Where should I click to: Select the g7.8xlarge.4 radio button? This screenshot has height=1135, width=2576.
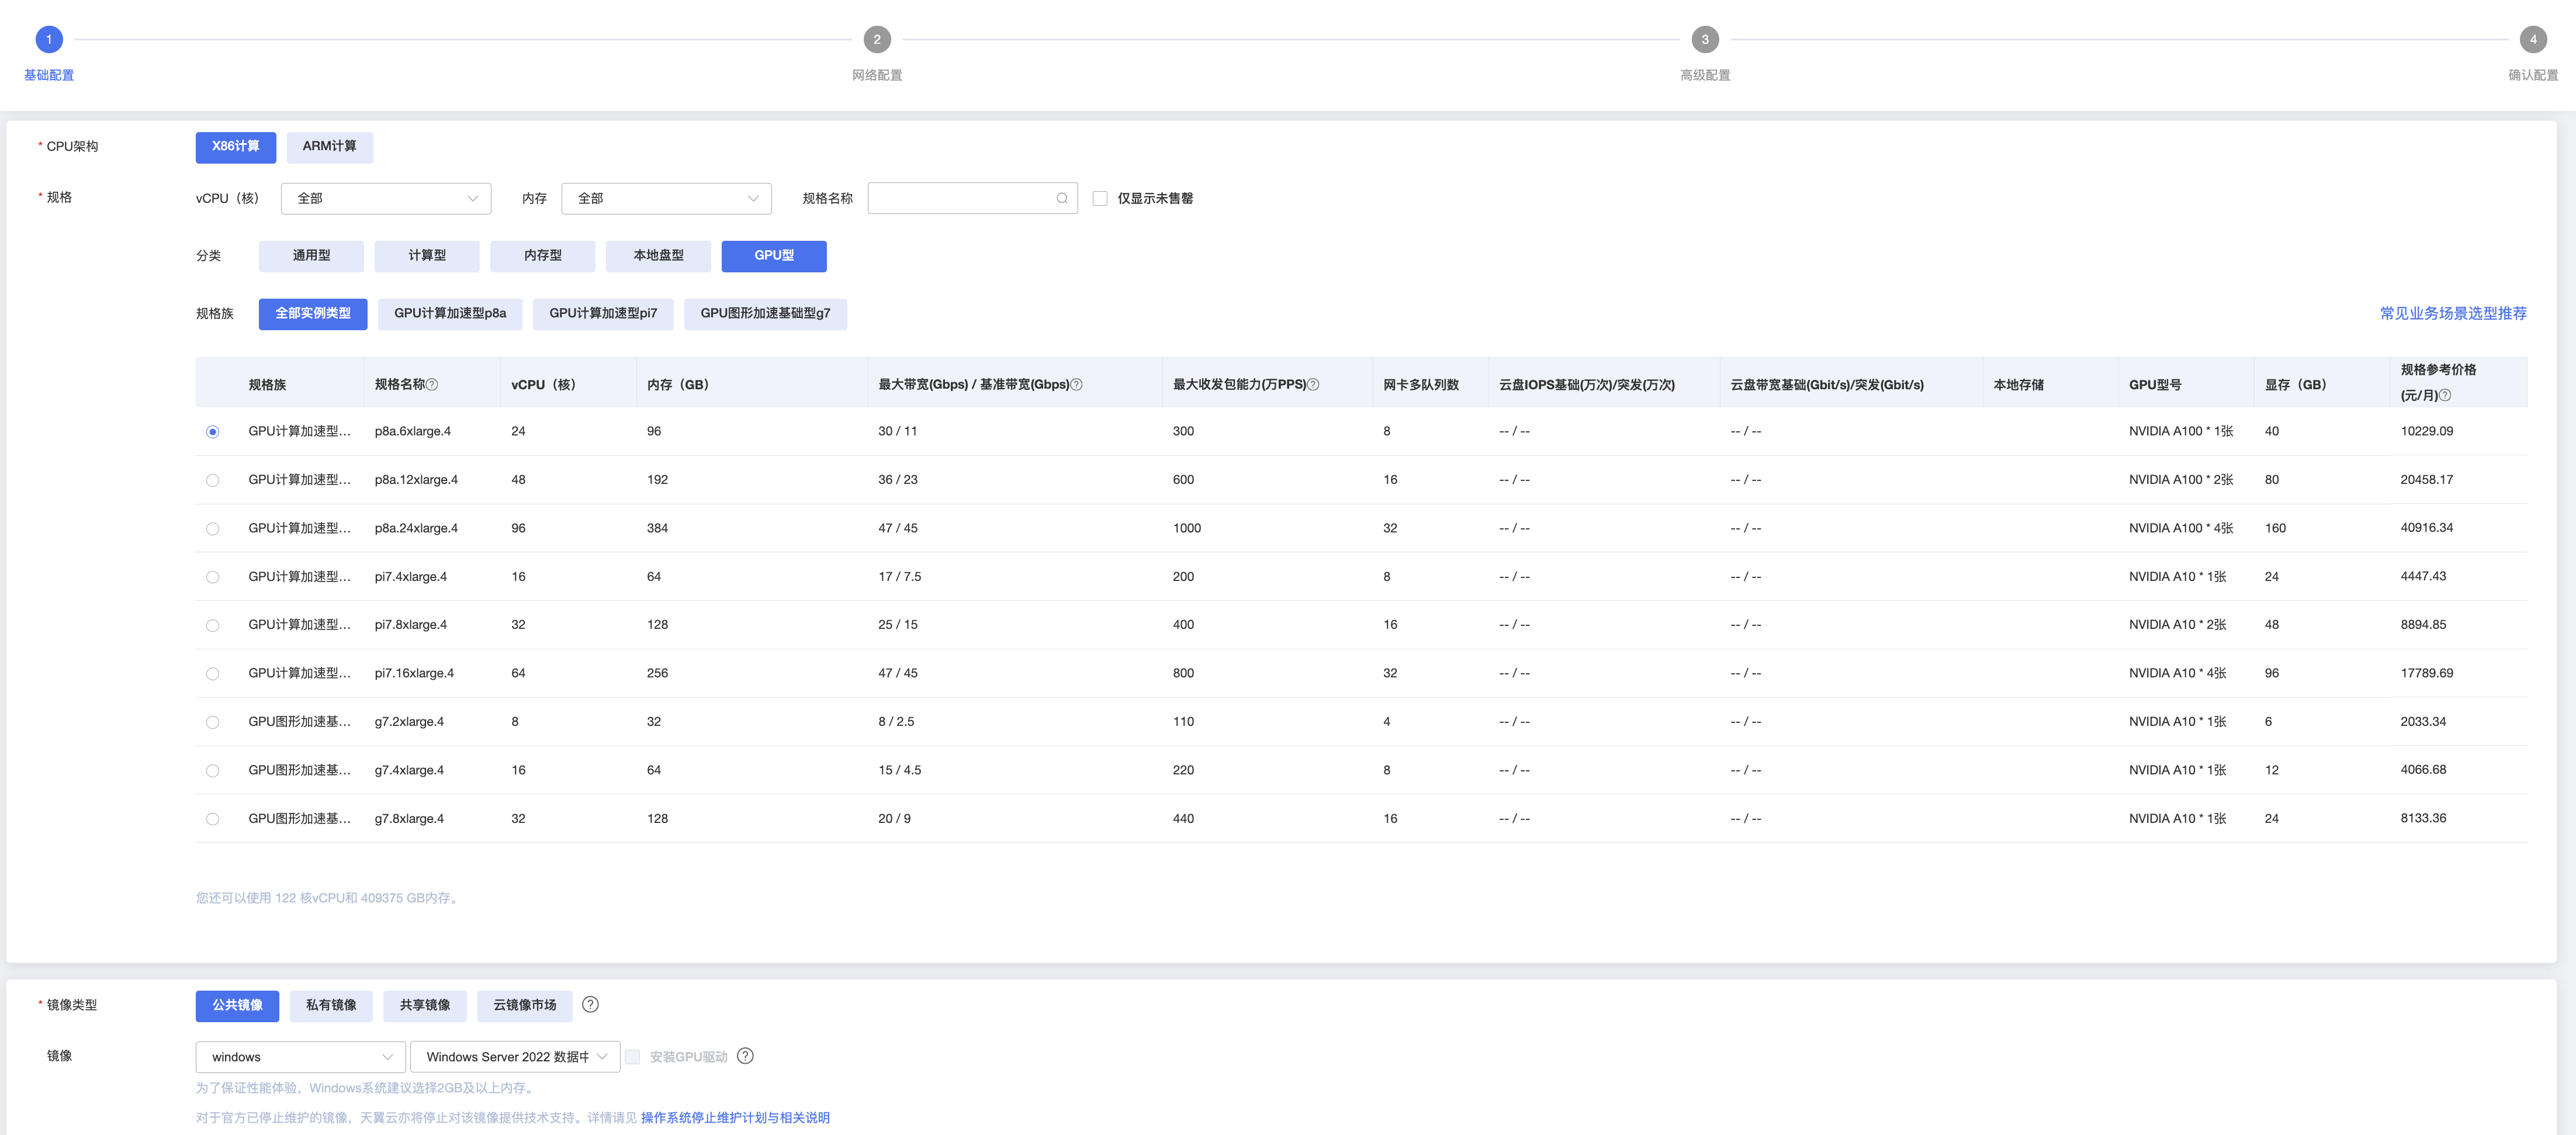(x=212, y=819)
